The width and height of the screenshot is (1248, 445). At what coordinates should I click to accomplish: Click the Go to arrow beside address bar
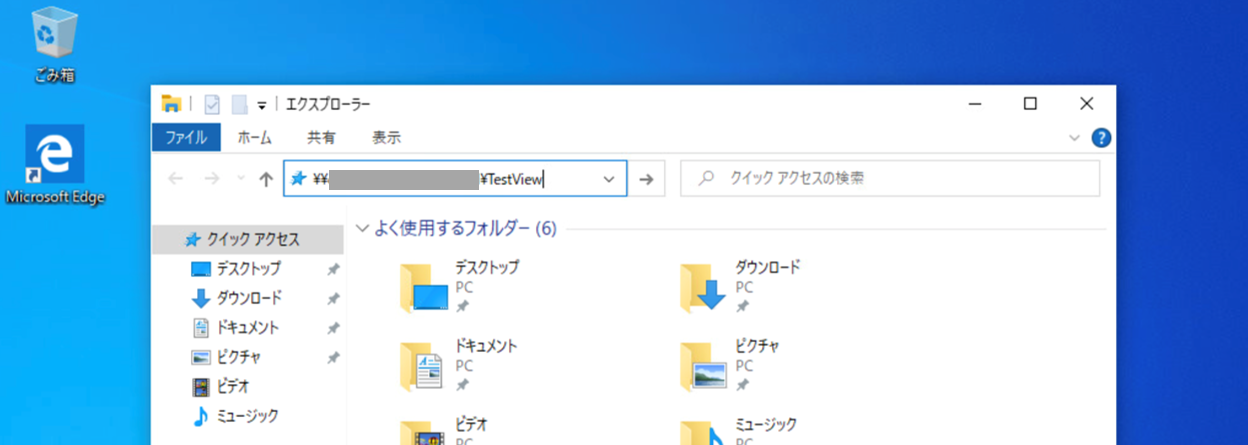(646, 179)
